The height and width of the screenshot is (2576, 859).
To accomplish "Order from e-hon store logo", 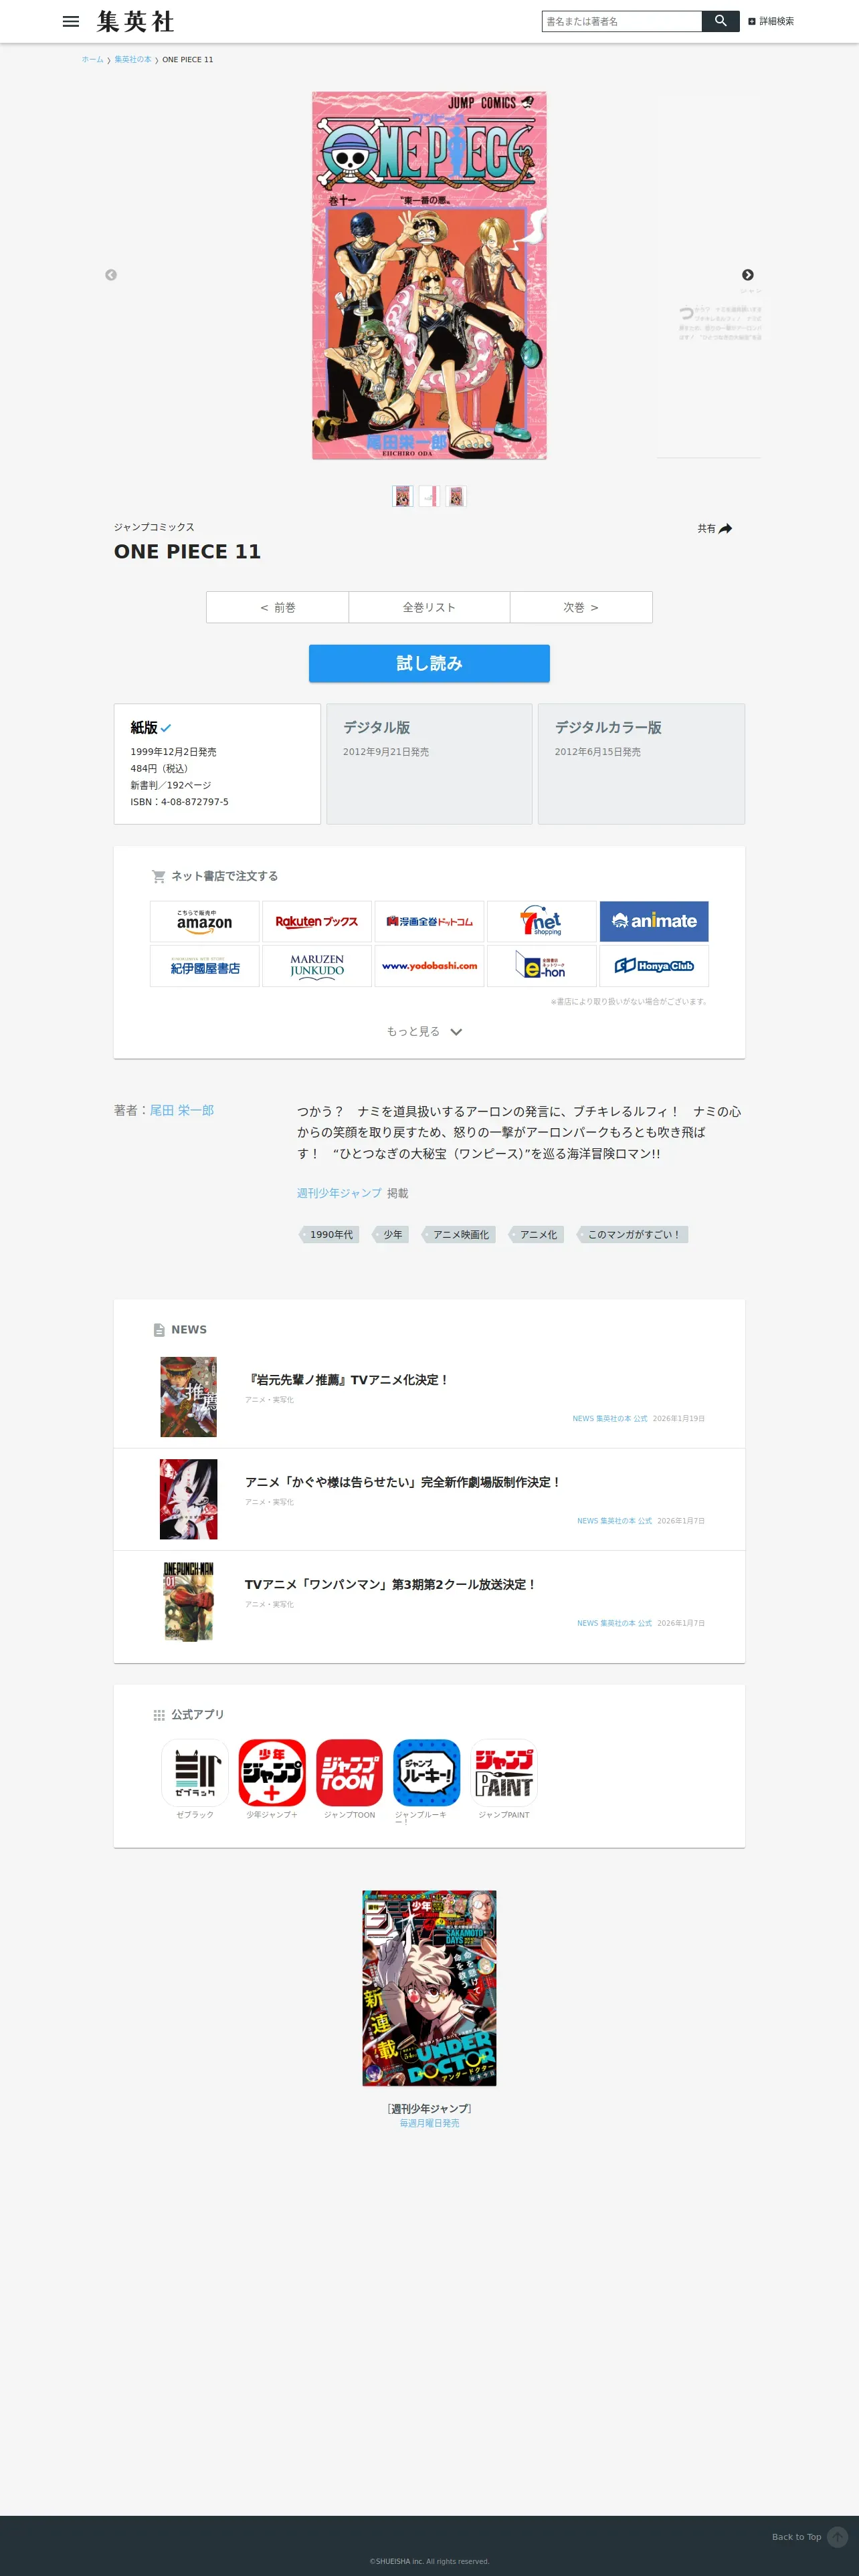I will [541, 966].
